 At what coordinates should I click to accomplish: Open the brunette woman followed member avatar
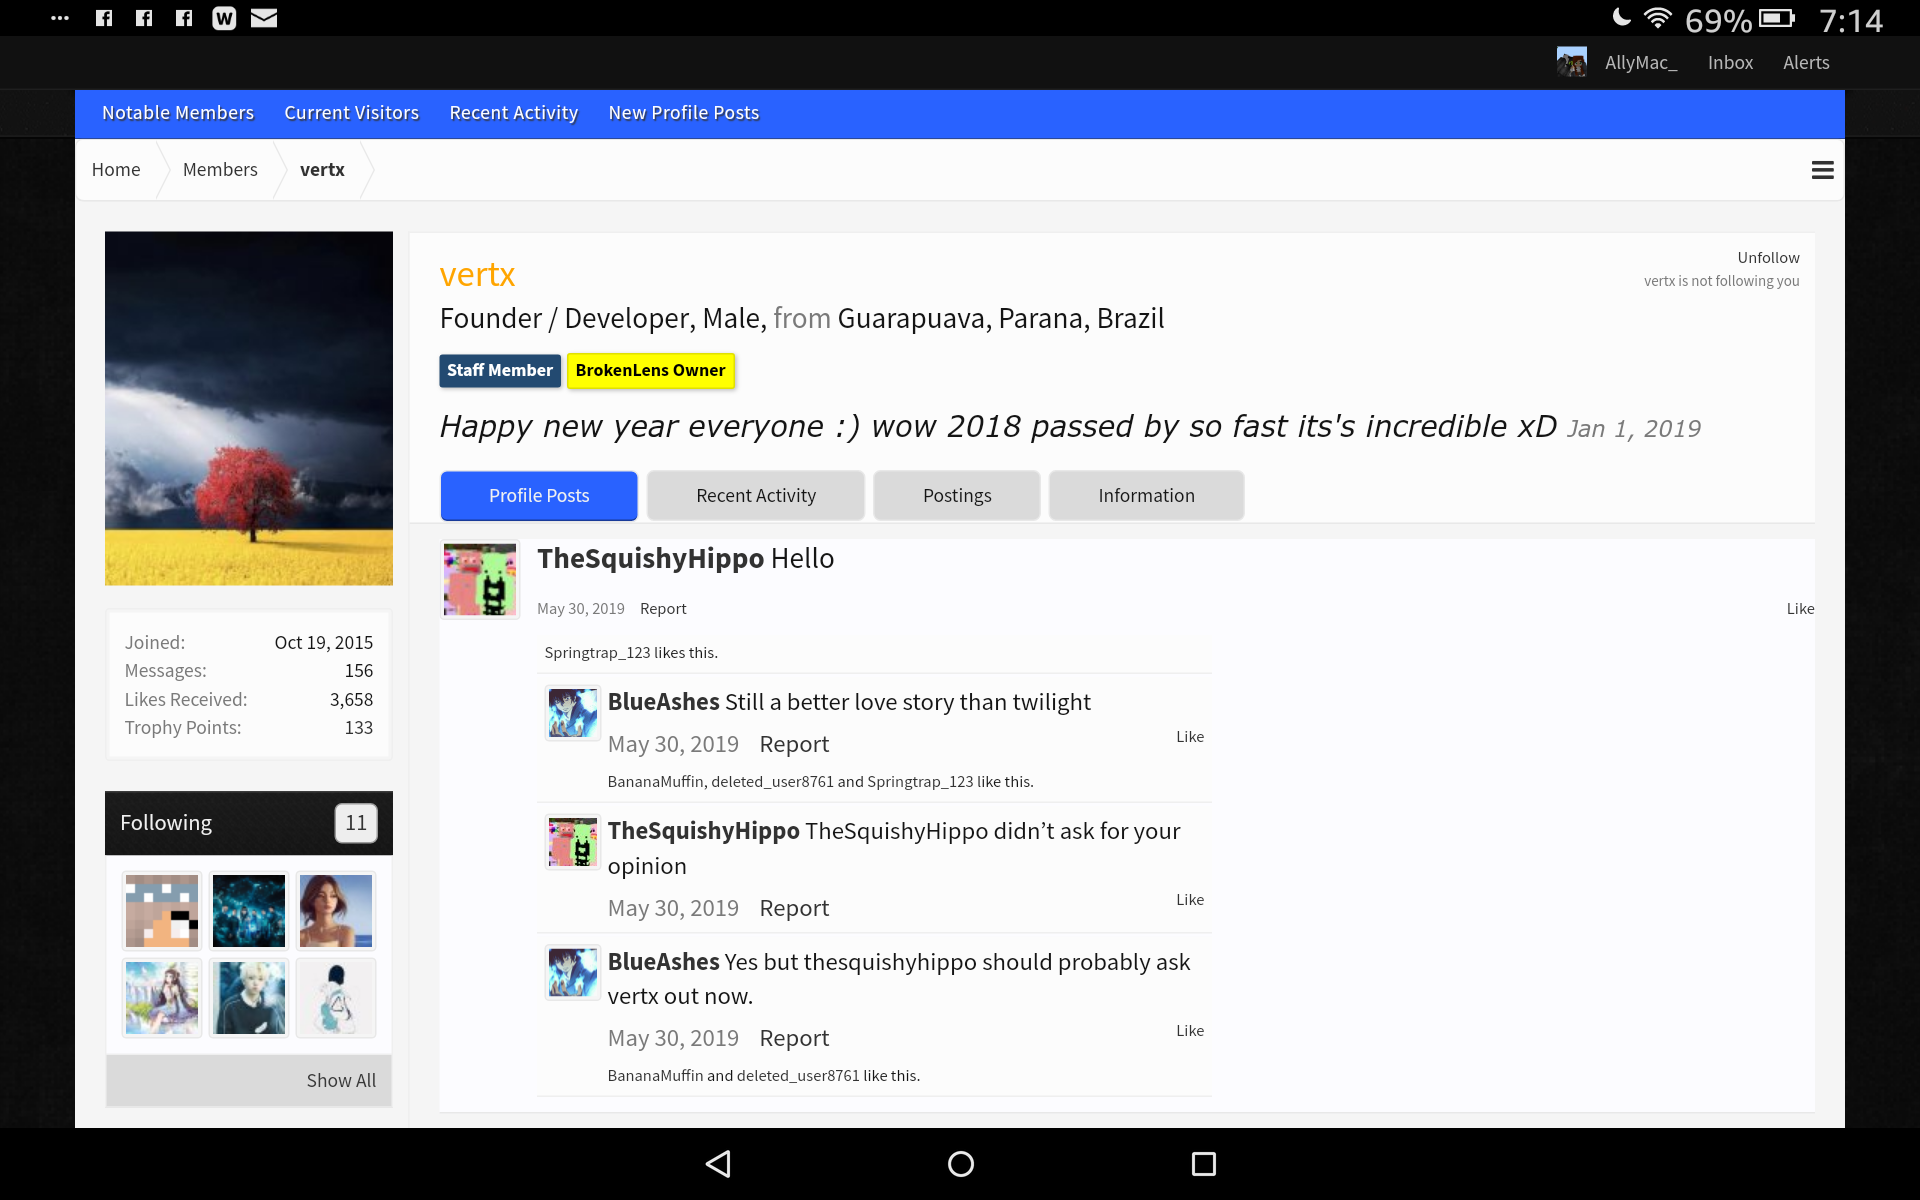click(336, 911)
